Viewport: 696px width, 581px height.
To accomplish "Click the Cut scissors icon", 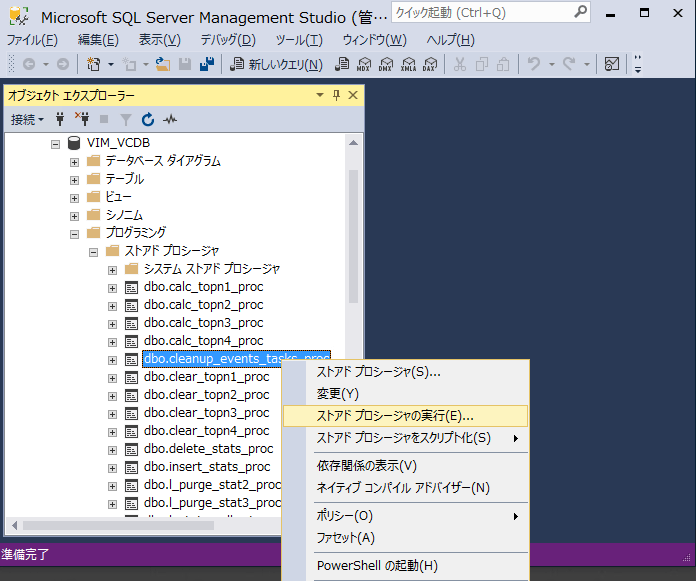I will pyautogui.click(x=460, y=64).
